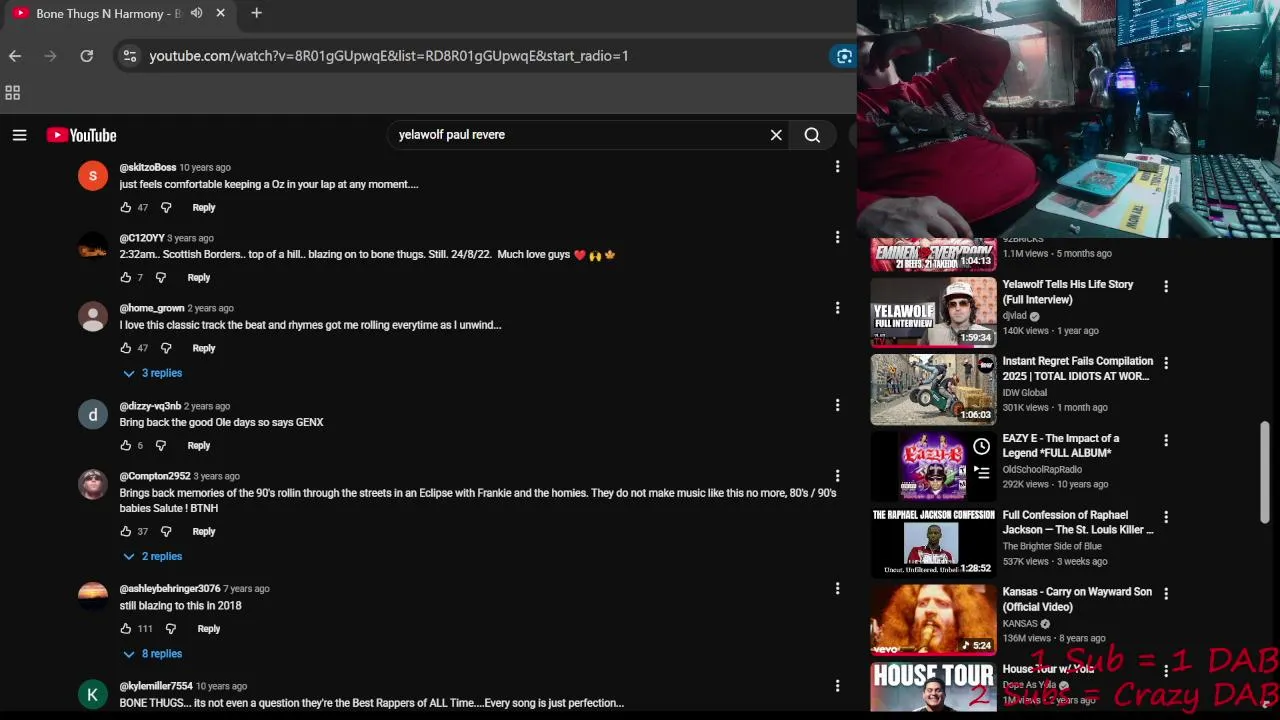The width and height of the screenshot is (1280, 720).
Task: Click the search magnifier button
Action: (812, 135)
